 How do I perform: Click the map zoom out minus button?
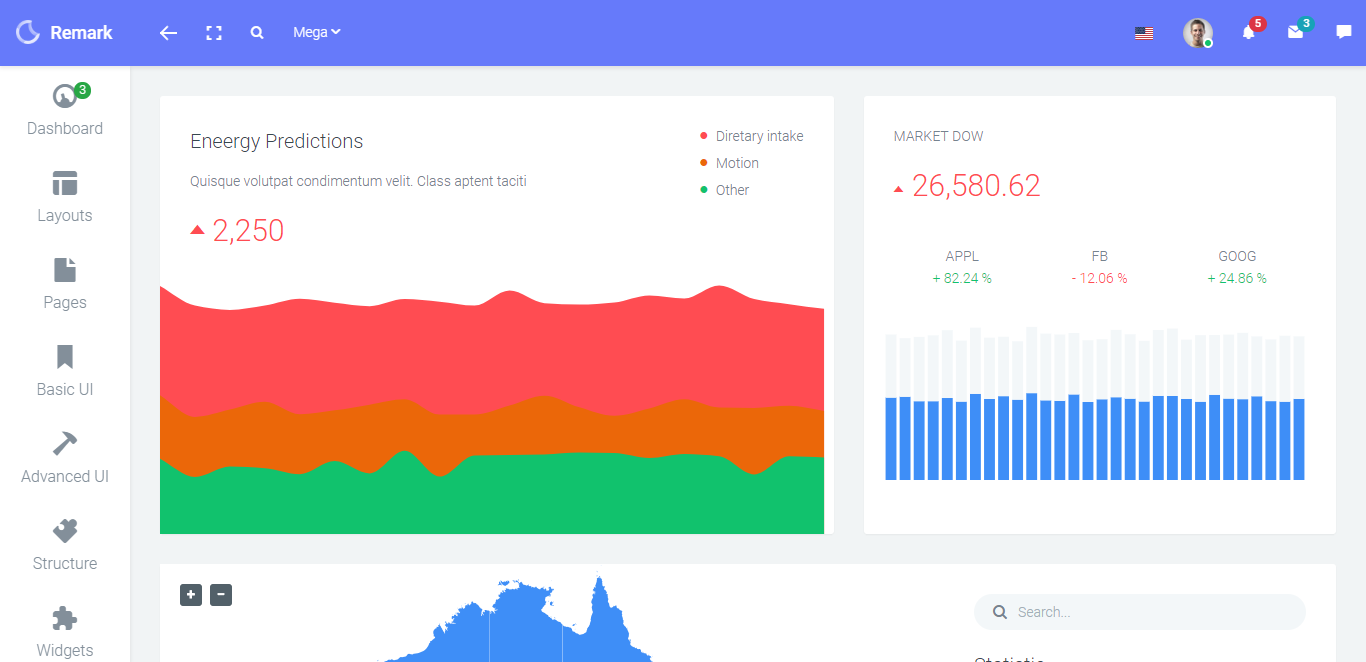pos(221,595)
